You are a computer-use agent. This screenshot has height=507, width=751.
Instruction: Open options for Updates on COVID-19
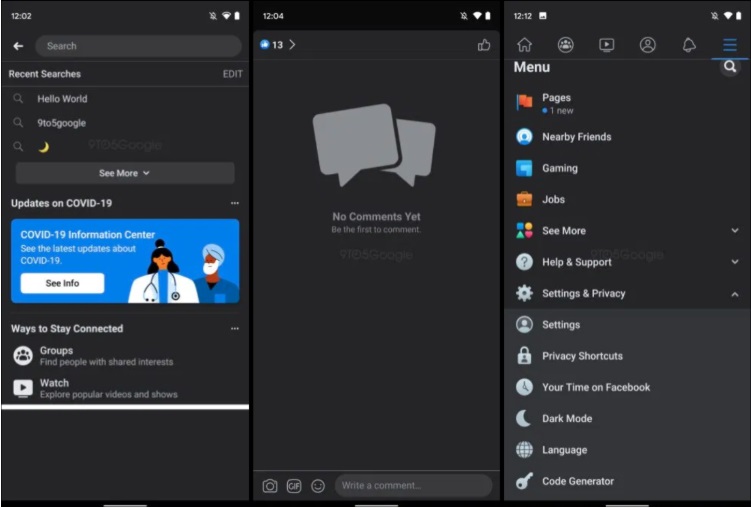235,203
